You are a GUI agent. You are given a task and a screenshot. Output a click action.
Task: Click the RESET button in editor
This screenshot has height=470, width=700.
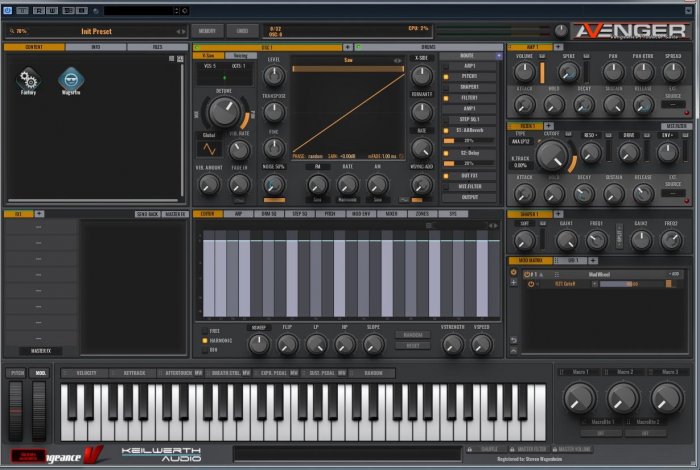(x=412, y=345)
